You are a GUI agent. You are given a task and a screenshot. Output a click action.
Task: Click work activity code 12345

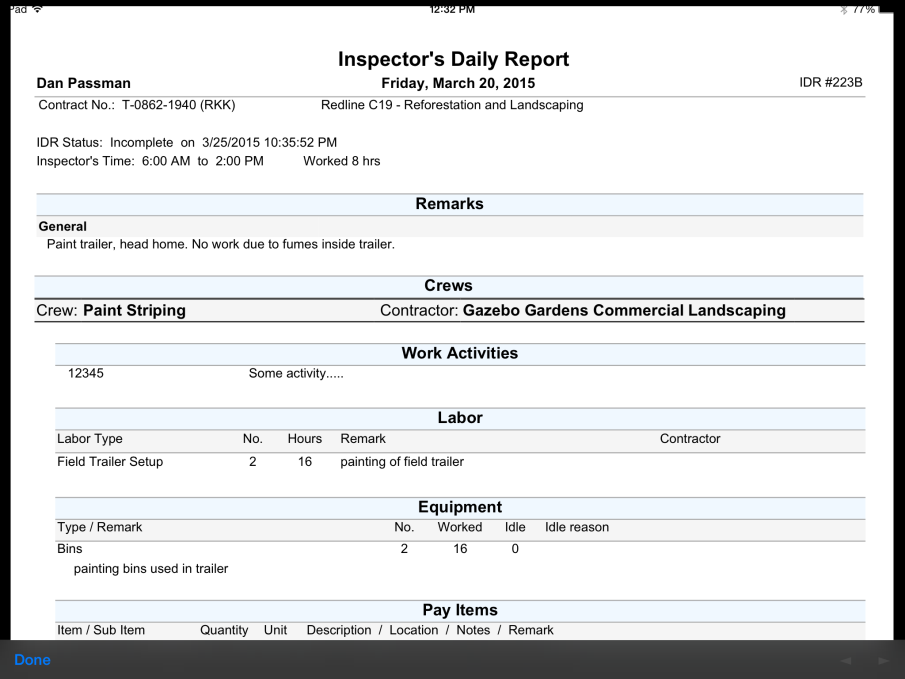[x=85, y=374]
